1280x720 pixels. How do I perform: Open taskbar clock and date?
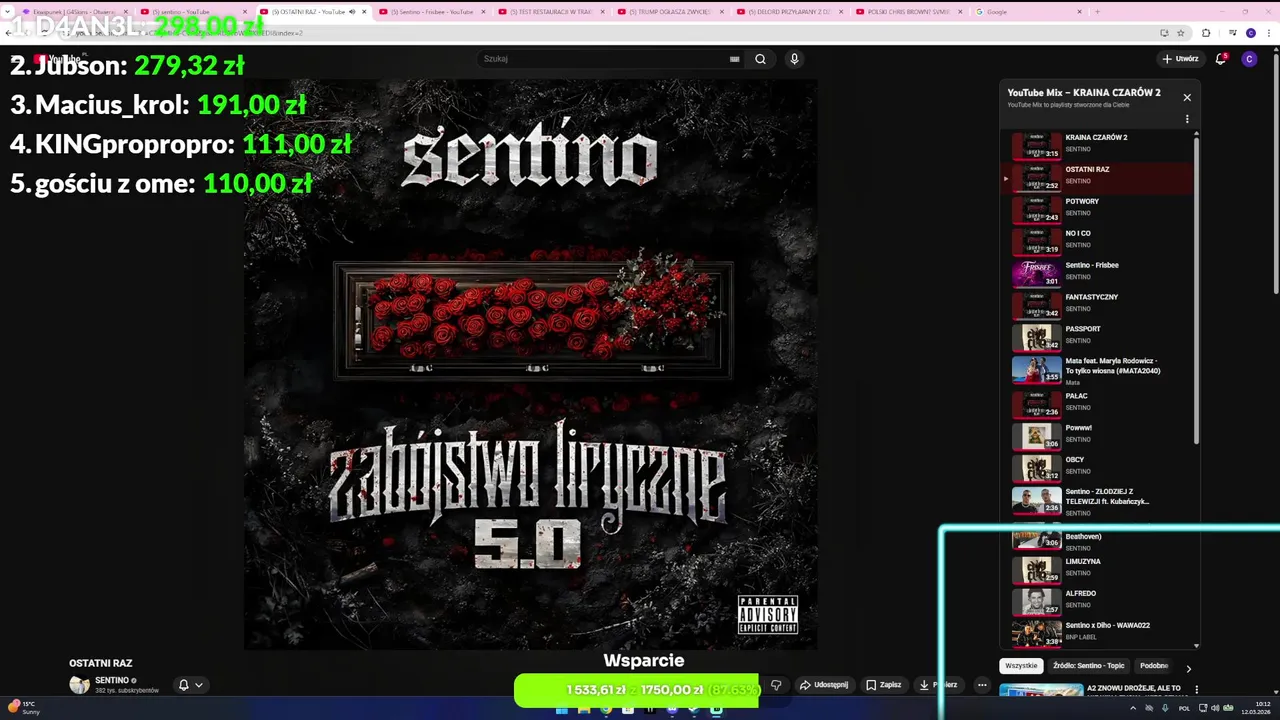coord(1256,708)
